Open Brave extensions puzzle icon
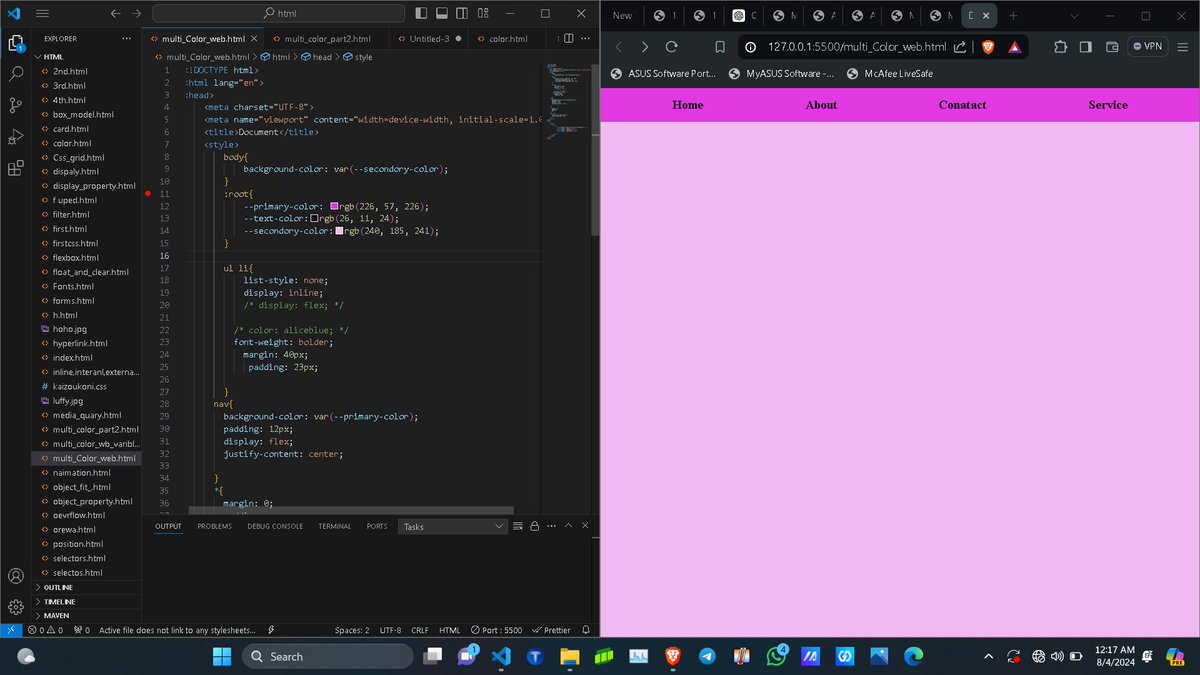 pyautogui.click(x=1060, y=47)
